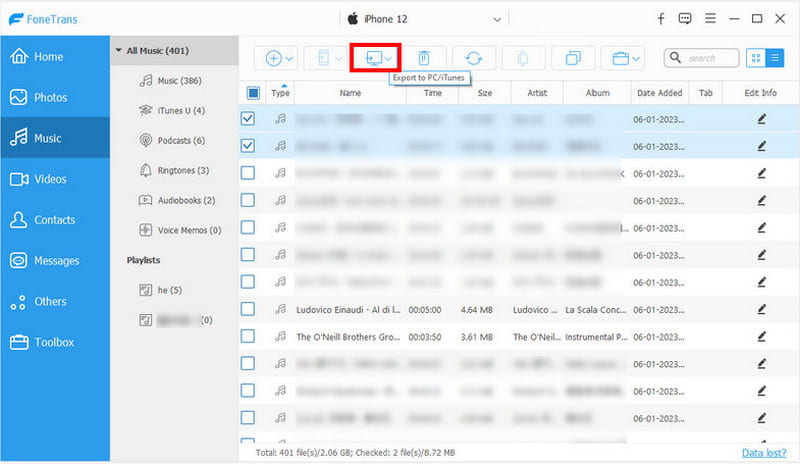Open the feedback chat icon
800x464 pixels.
pos(685,19)
